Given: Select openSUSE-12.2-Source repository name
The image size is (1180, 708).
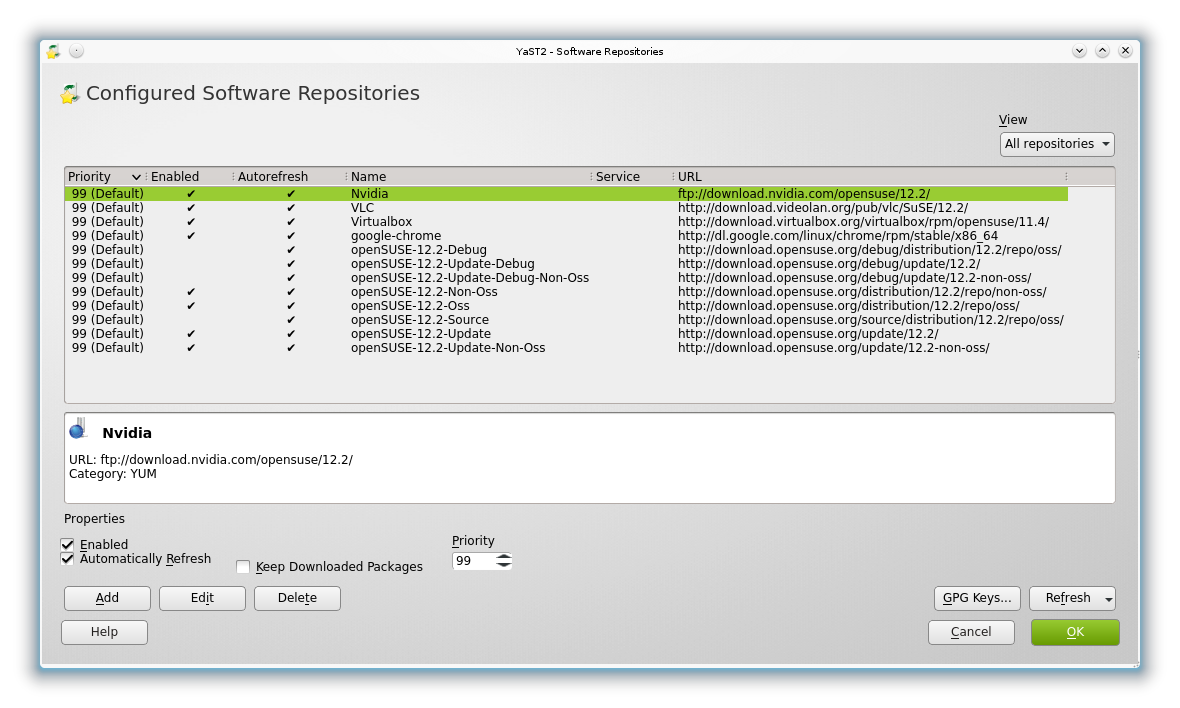Looking at the screenshot, I should click(x=420, y=320).
